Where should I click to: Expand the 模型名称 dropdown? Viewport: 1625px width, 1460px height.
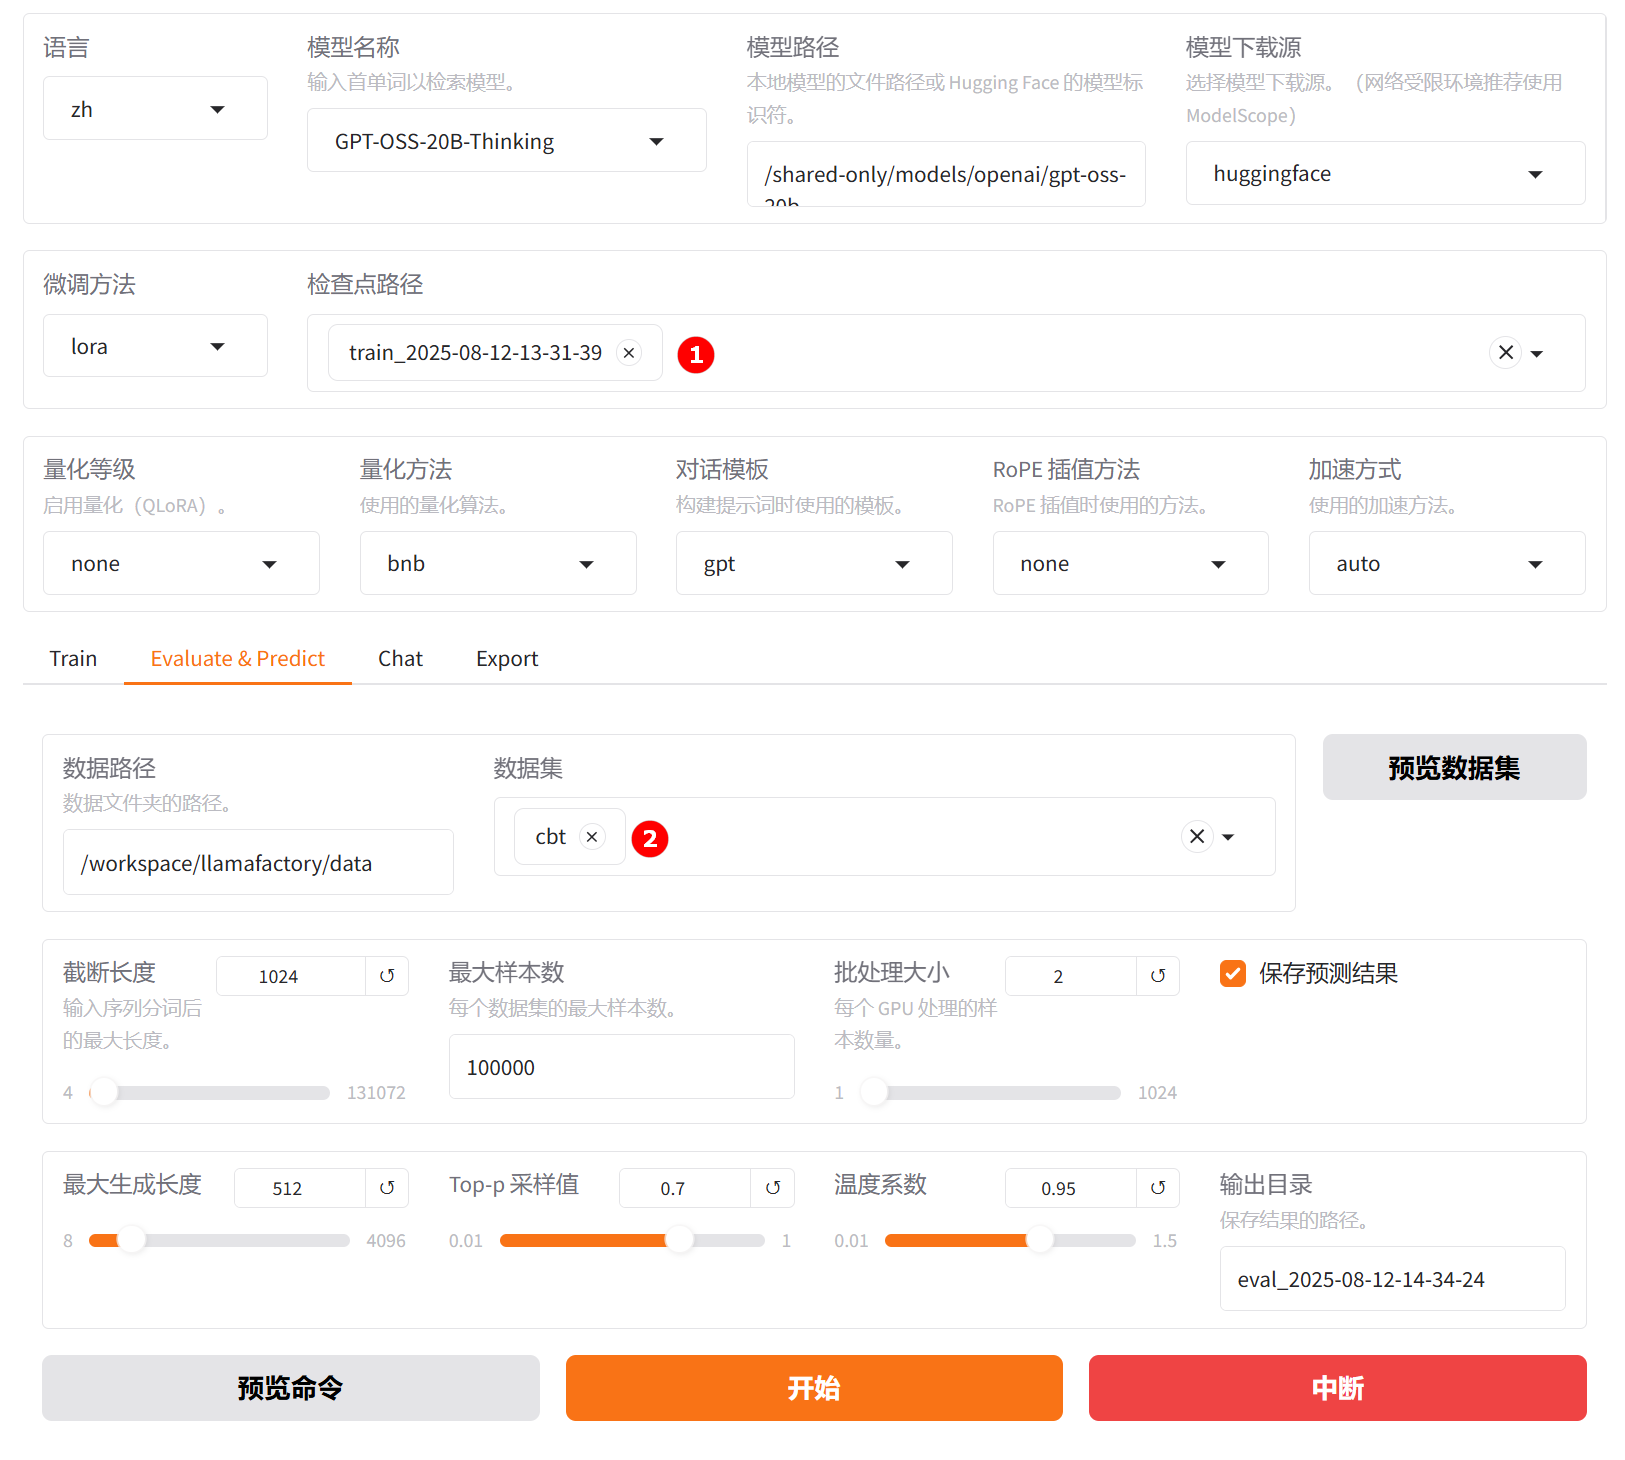506,141
